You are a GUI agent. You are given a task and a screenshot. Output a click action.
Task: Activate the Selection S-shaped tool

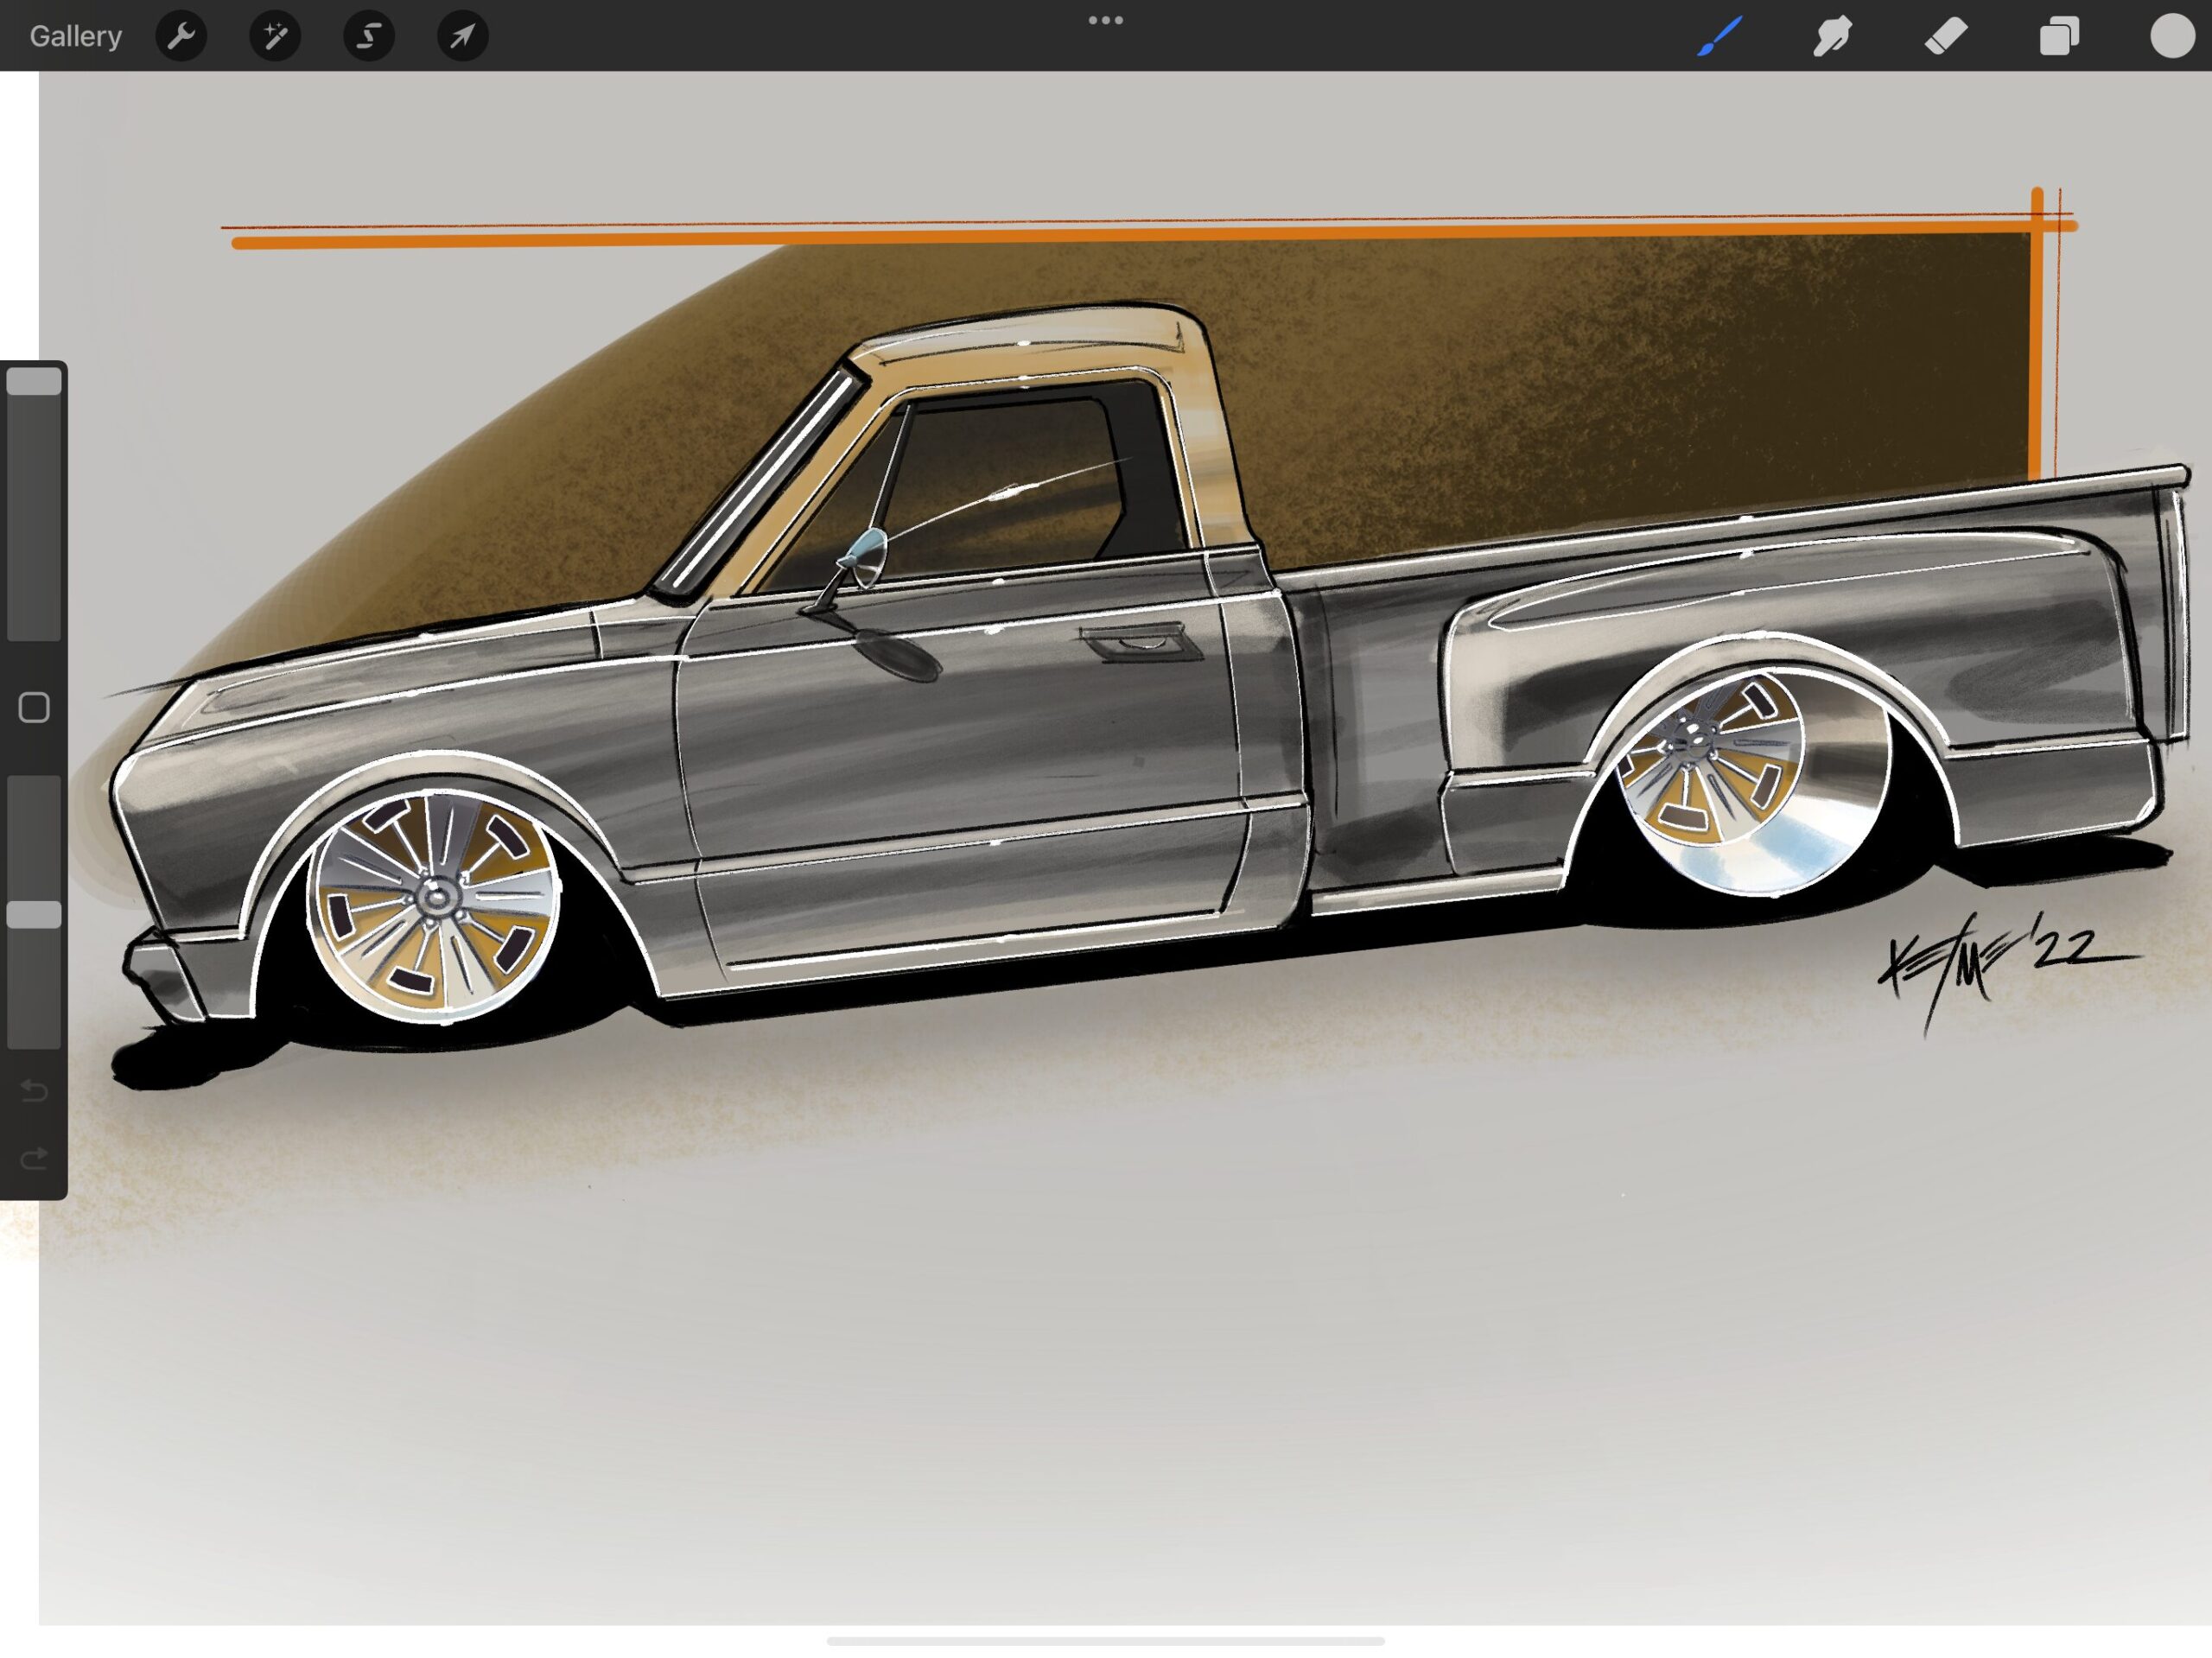369,36
